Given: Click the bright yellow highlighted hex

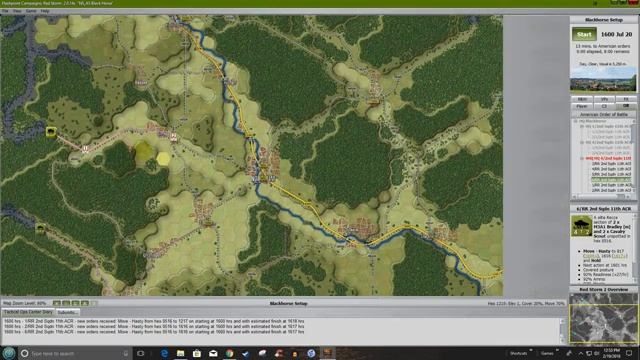Looking at the screenshot, I should coord(163,158).
